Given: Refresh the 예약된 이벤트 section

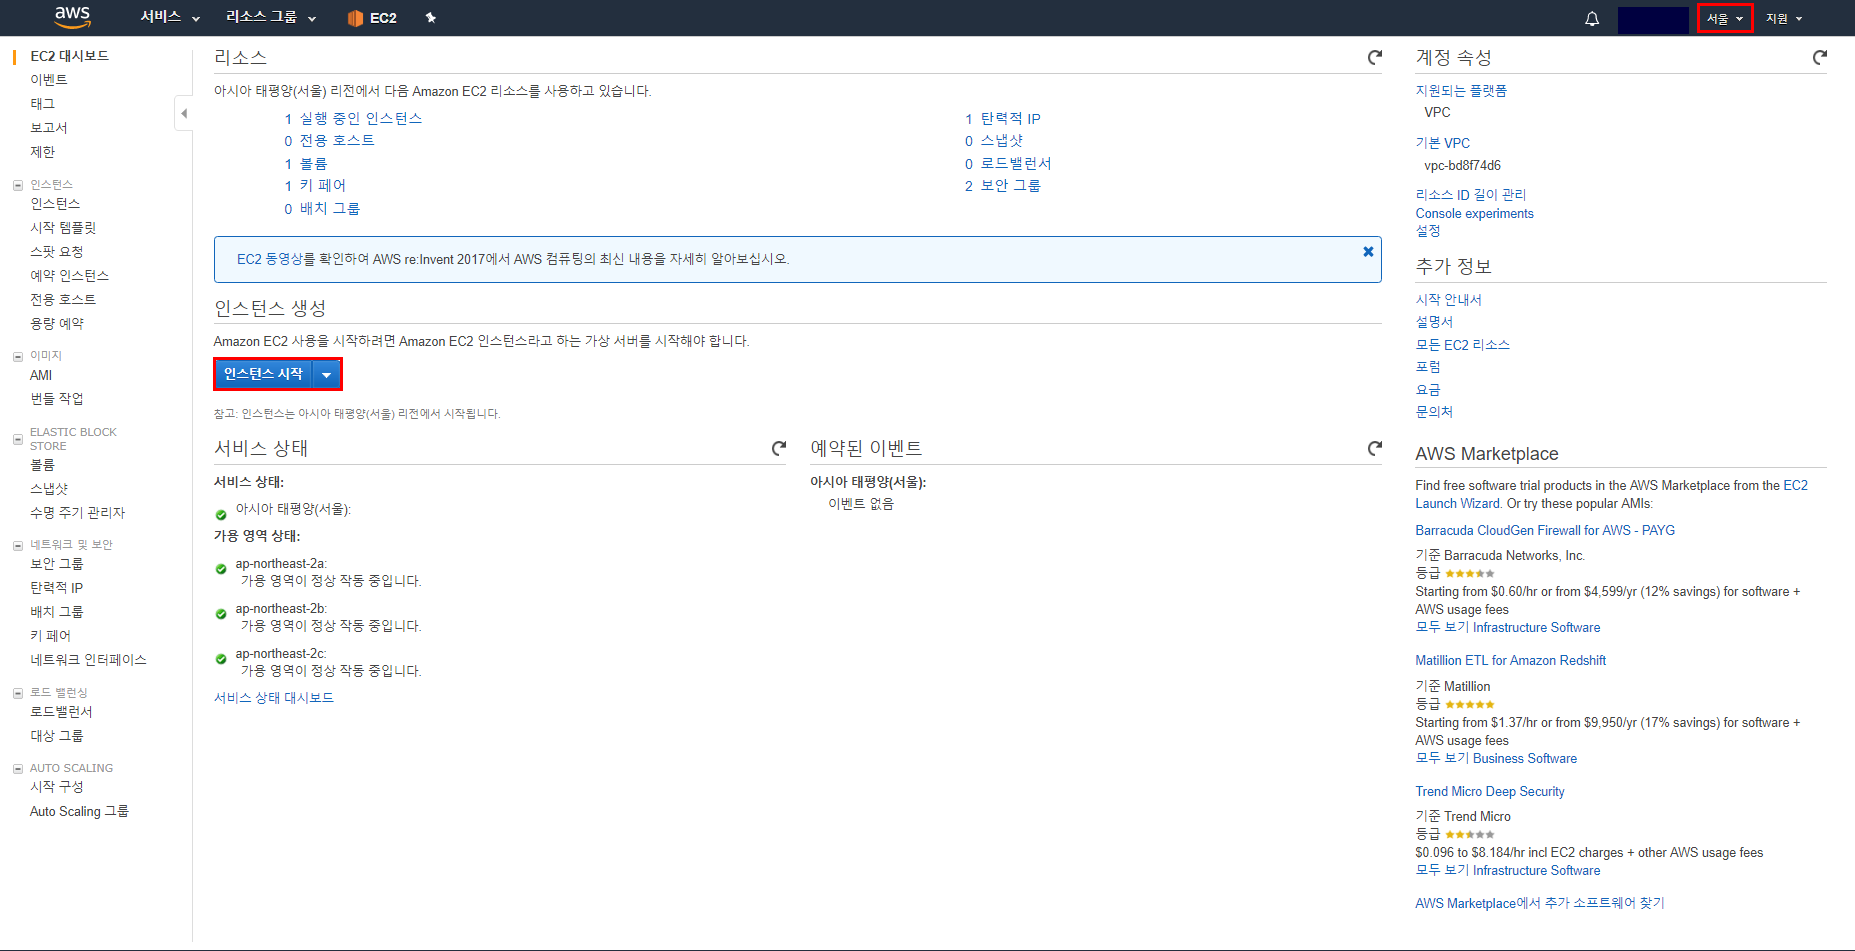Looking at the screenshot, I should pos(1375,449).
